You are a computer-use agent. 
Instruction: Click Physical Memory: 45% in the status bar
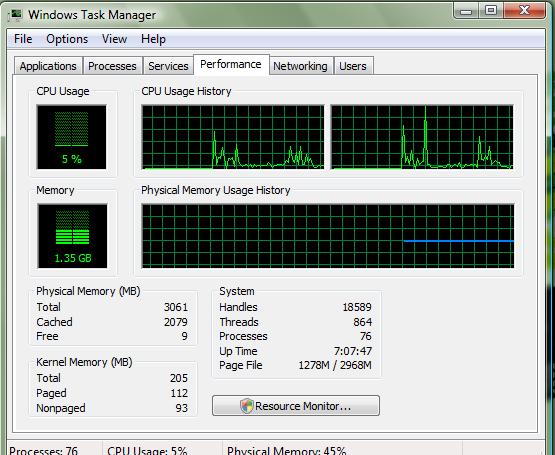[x=287, y=450]
